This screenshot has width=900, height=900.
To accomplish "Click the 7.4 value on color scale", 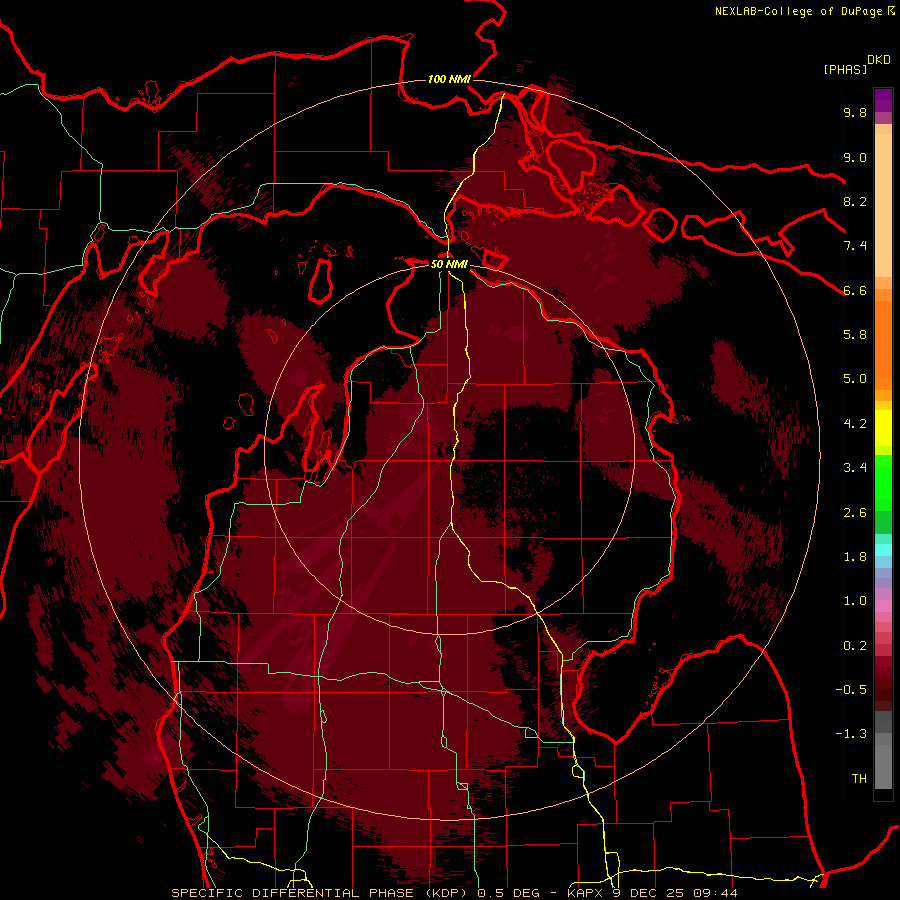I will (x=855, y=246).
